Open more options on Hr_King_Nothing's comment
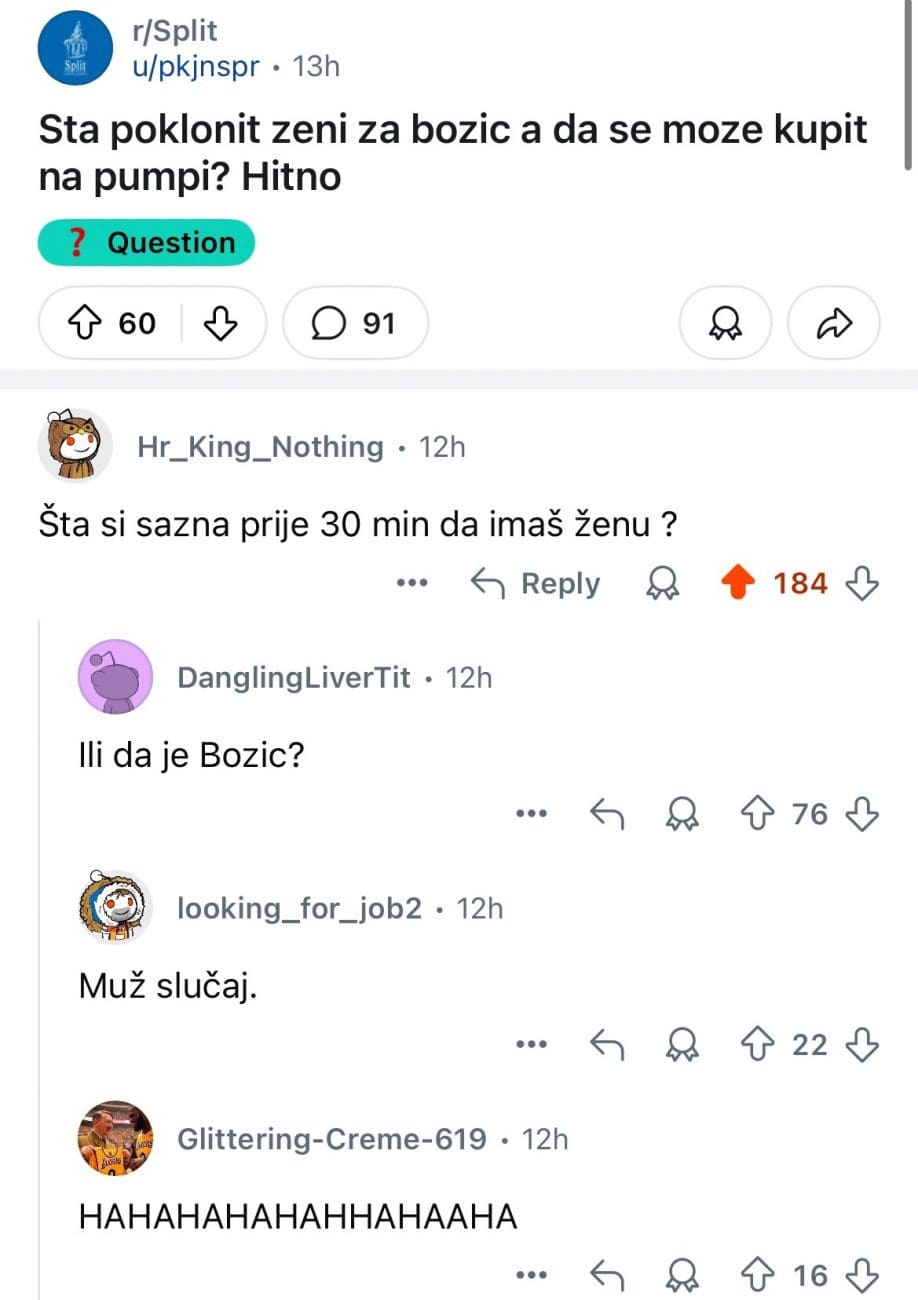Viewport: 918px width, 1300px height. [412, 583]
